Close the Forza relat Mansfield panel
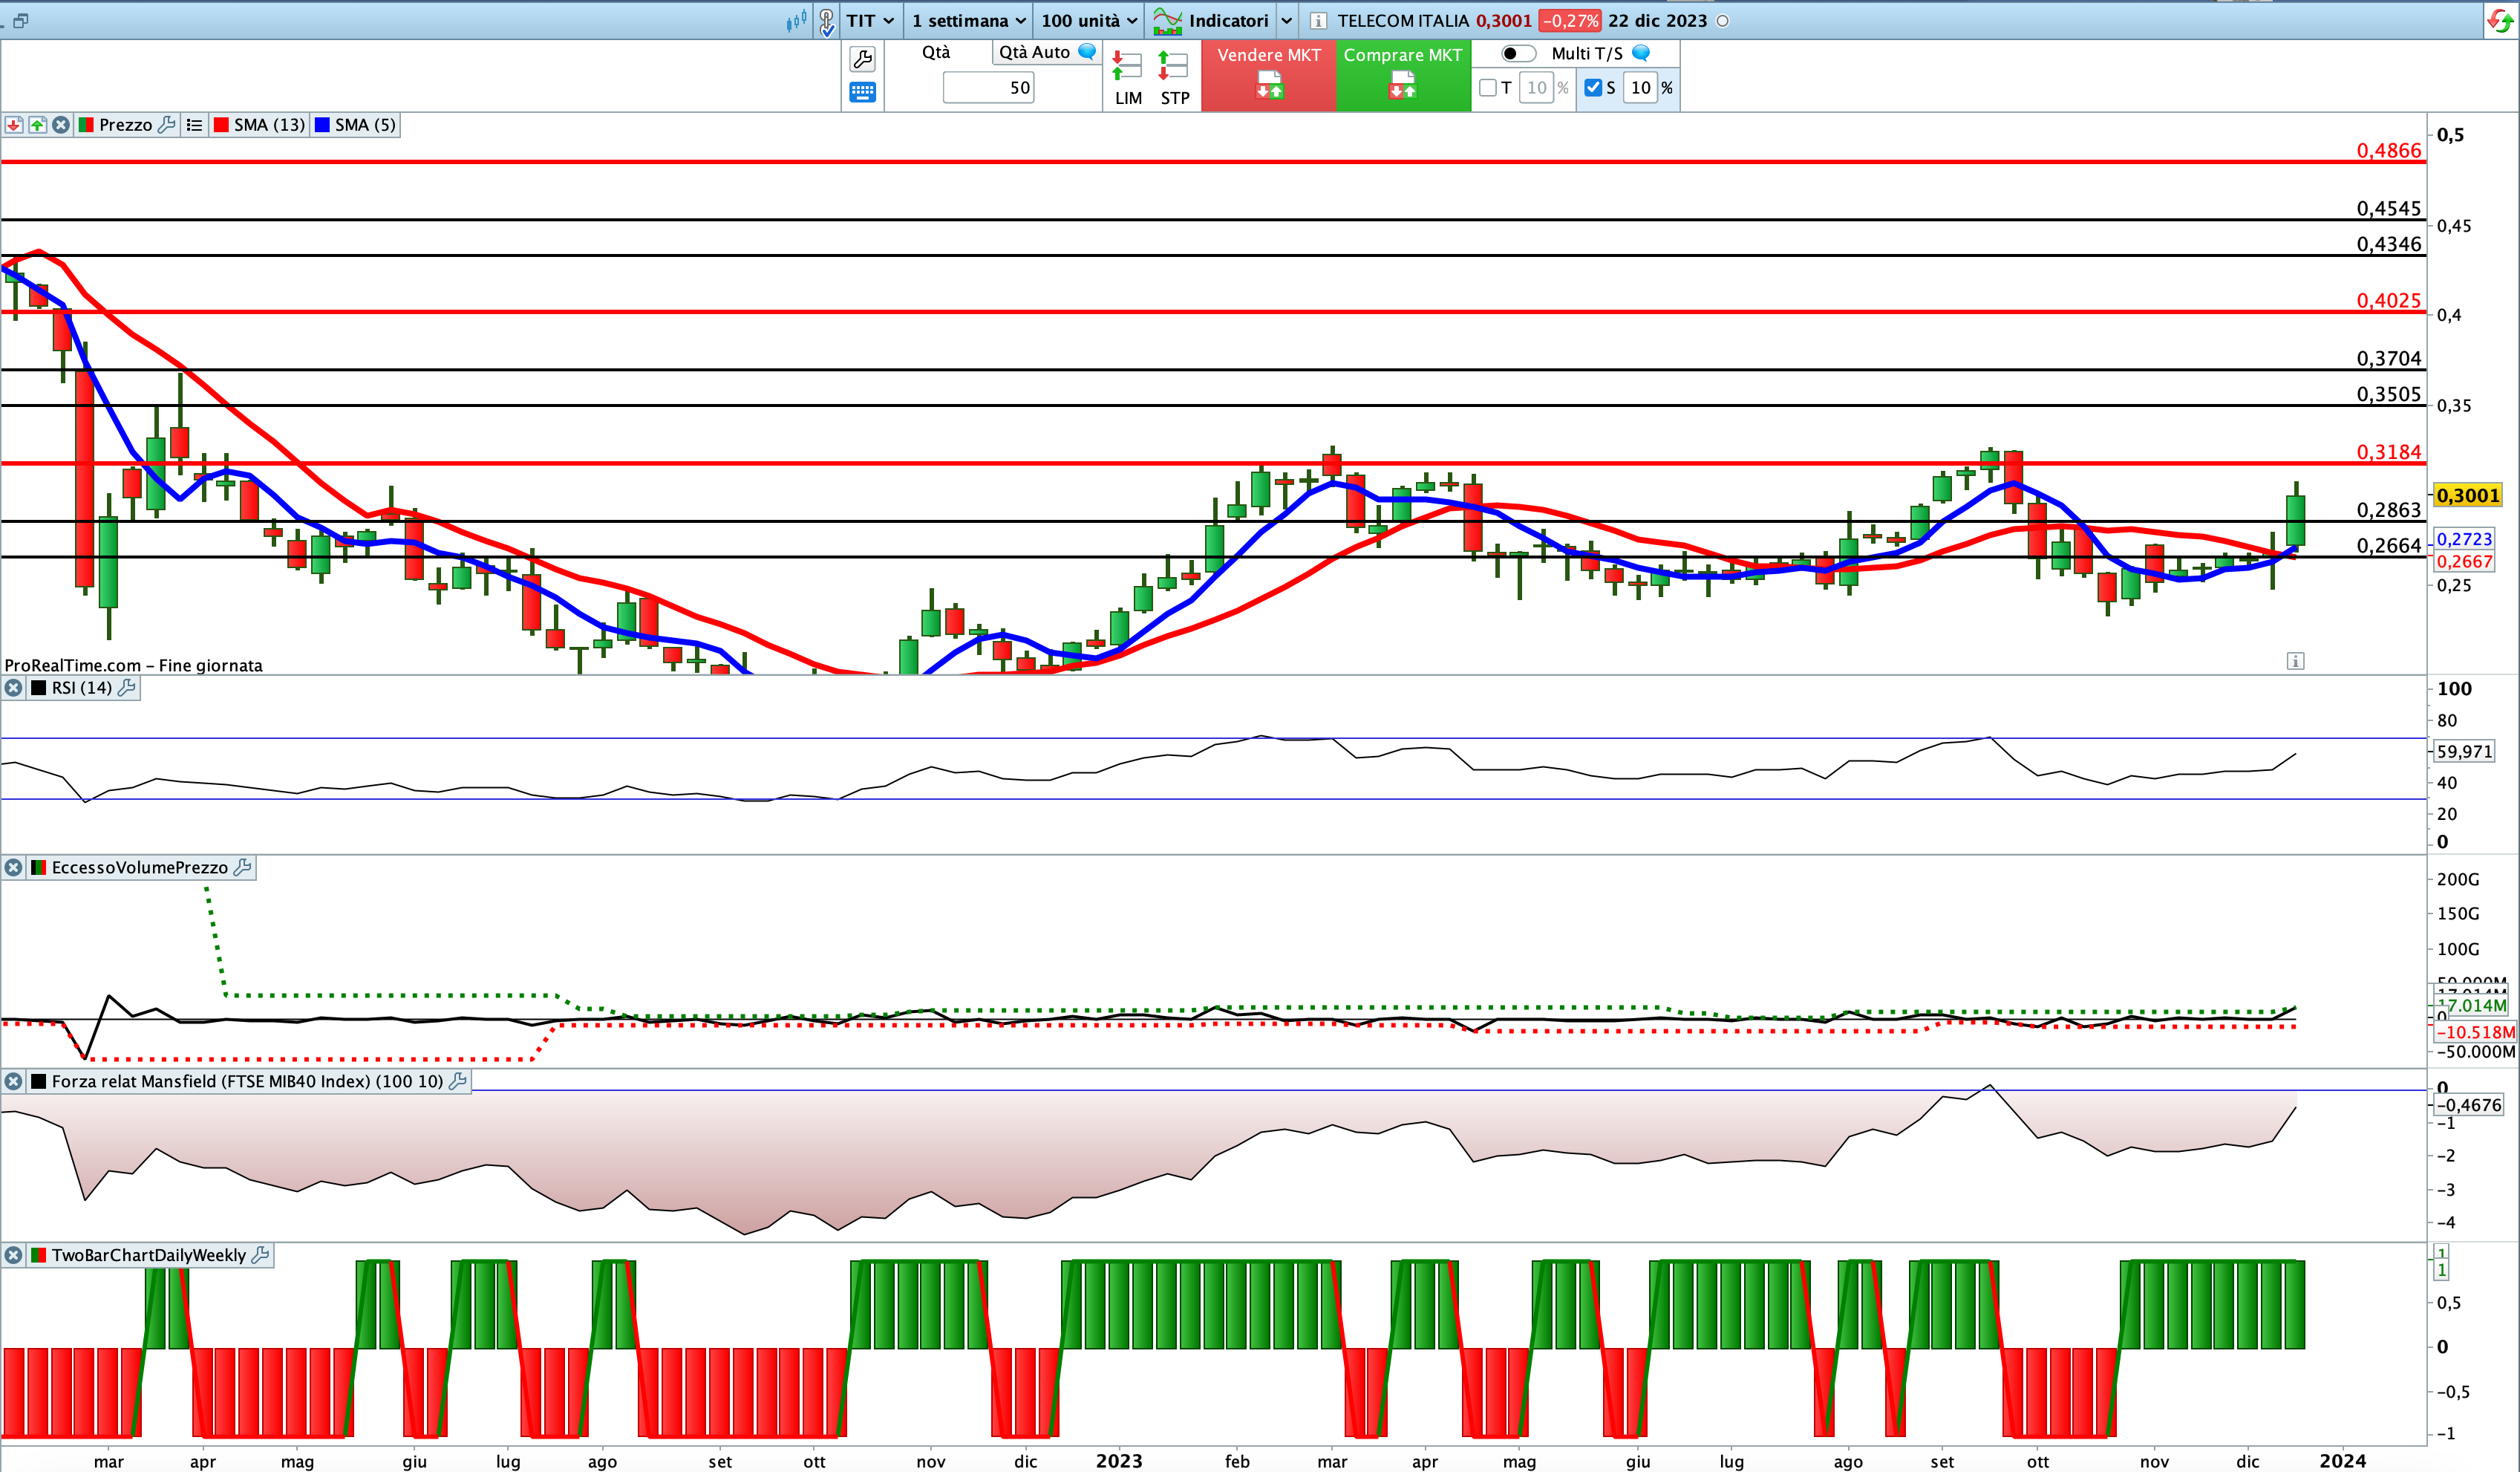 click(x=13, y=1082)
